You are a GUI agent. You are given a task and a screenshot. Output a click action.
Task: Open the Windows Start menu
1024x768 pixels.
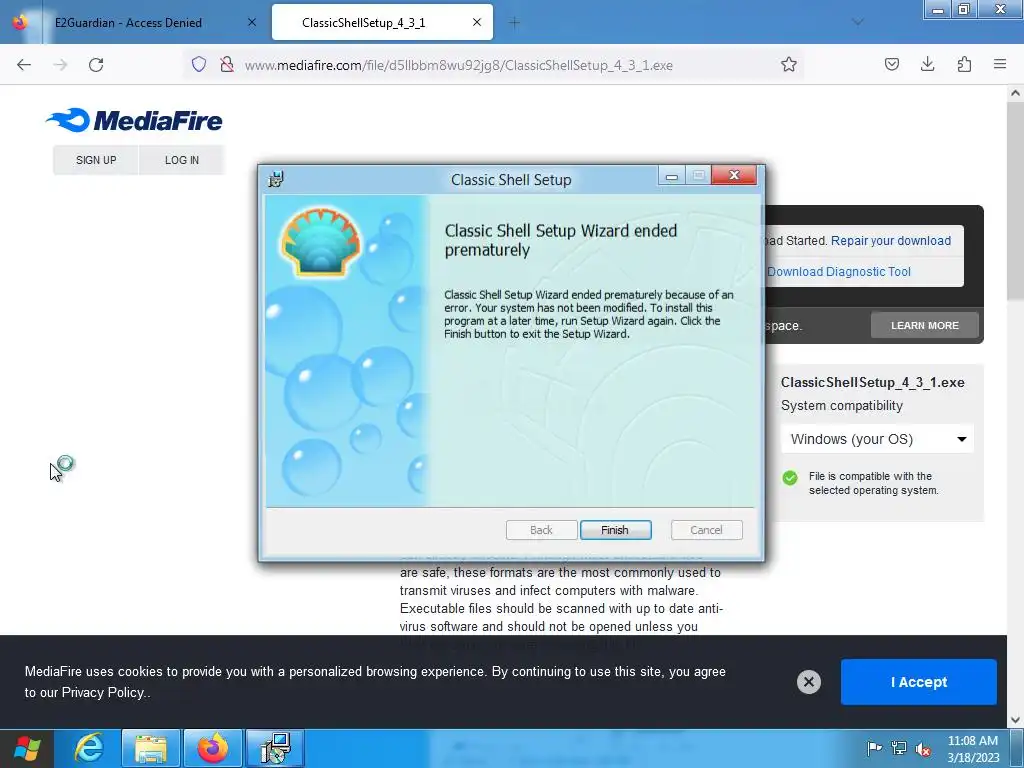point(26,748)
